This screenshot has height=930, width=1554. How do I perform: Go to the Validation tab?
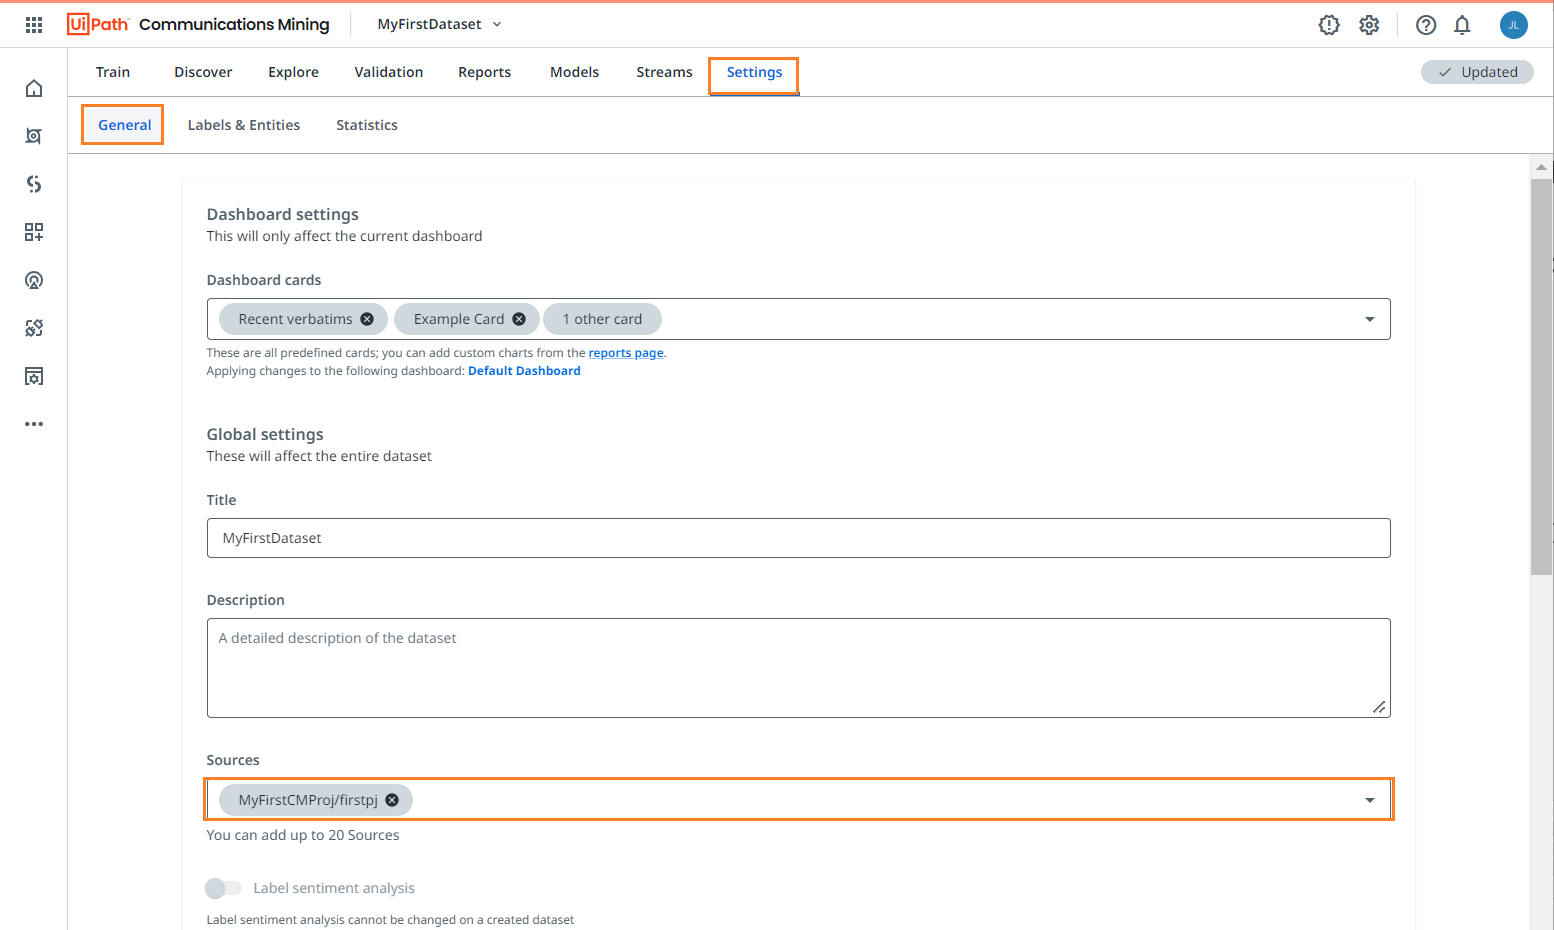(389, 72)
